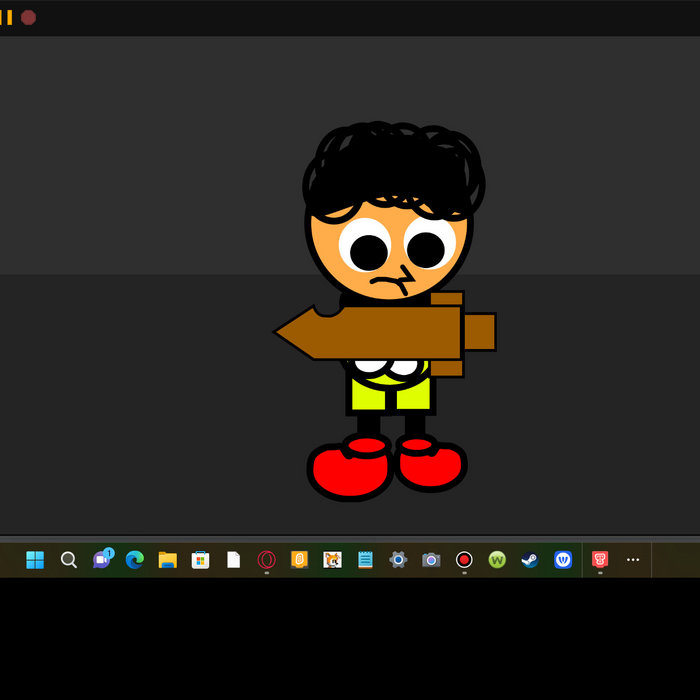Launch the Camera app from the taskbar
Image resolution: width=700 pixels, height=700 pixels.
431,560
